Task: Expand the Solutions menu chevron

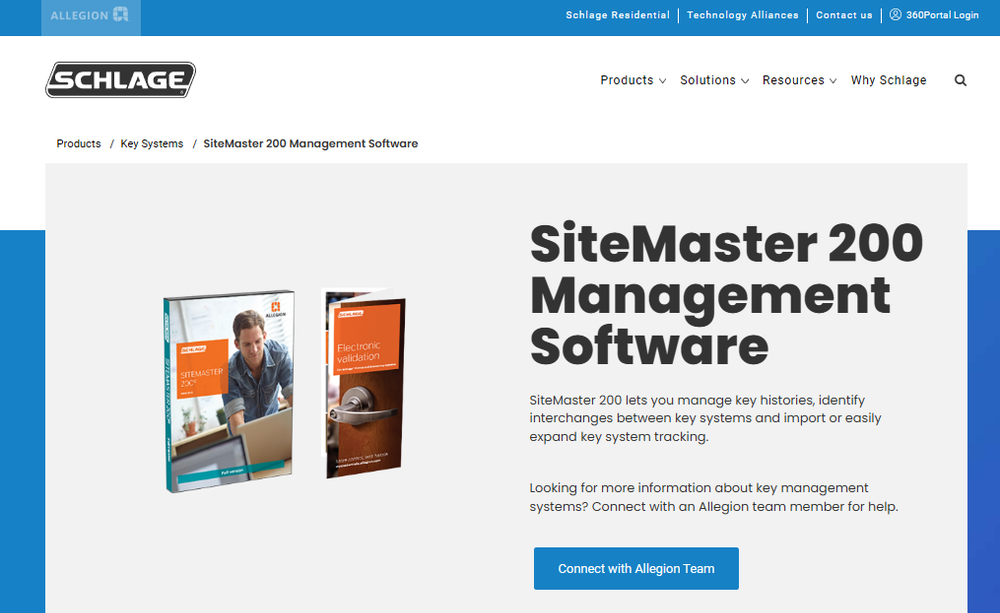Action: [745, 81]
